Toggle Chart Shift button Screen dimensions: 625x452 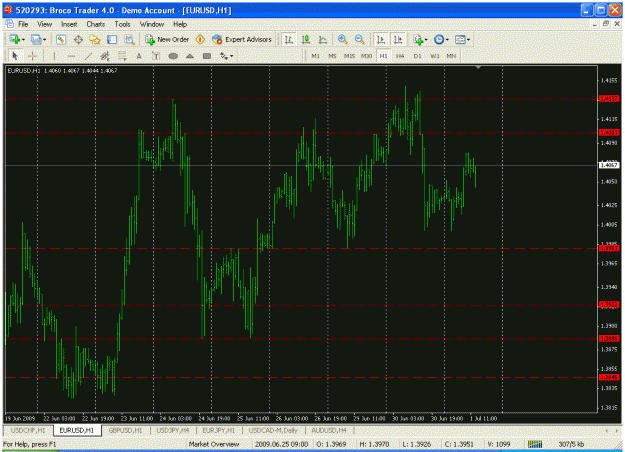tap(398, 39)
